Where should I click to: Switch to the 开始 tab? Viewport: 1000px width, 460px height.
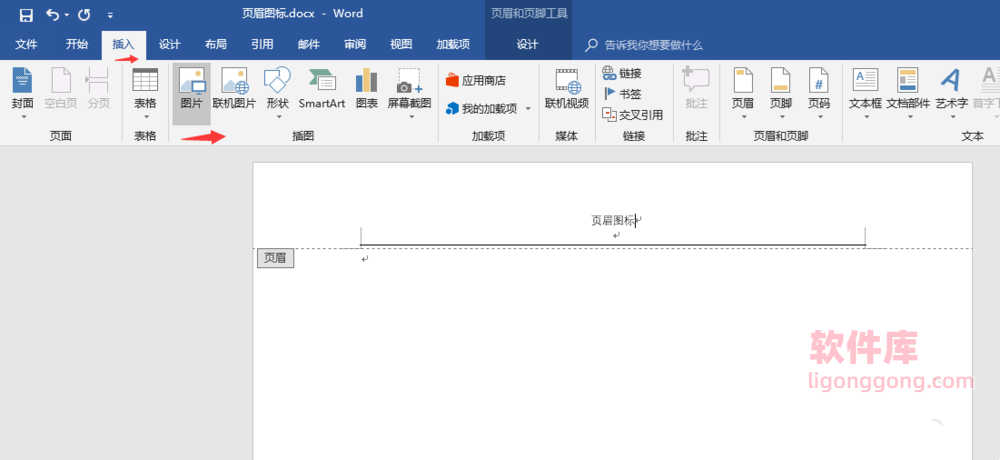pyautogui.click(x=77, y=45)
